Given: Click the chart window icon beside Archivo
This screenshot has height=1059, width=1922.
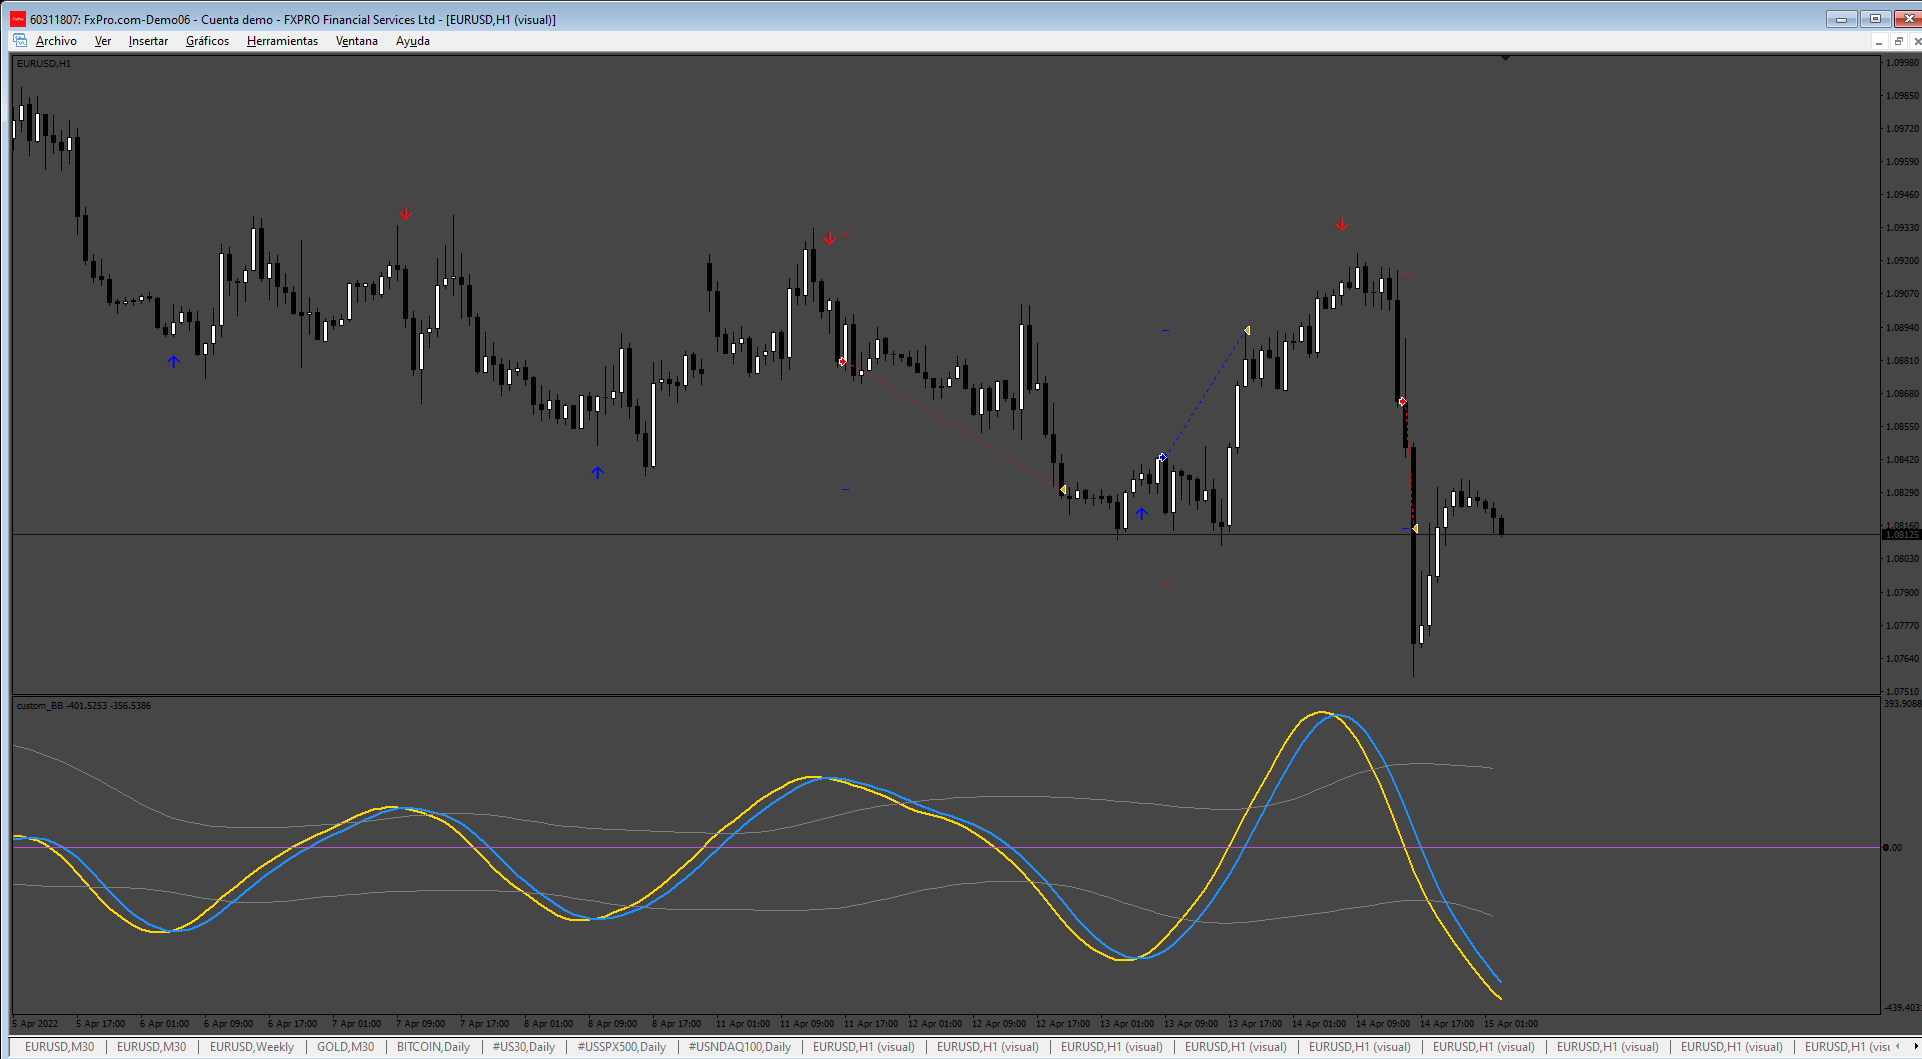Looking at the screenshot, I should click(20, 41).
